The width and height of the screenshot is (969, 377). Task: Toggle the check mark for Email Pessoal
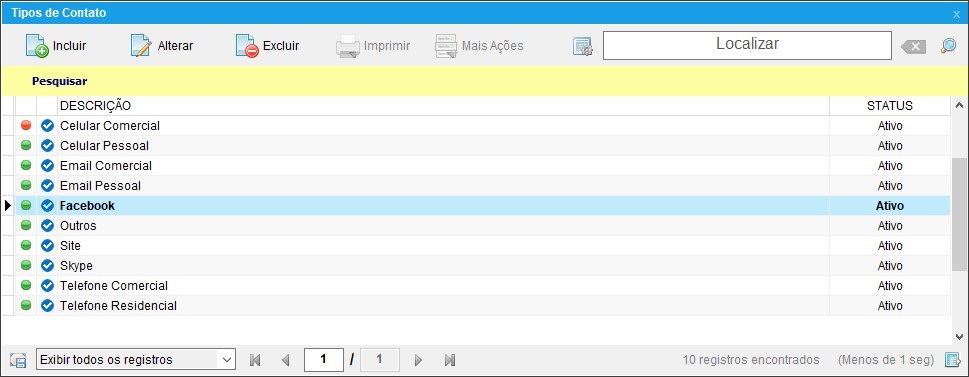(x=48, y=185)
